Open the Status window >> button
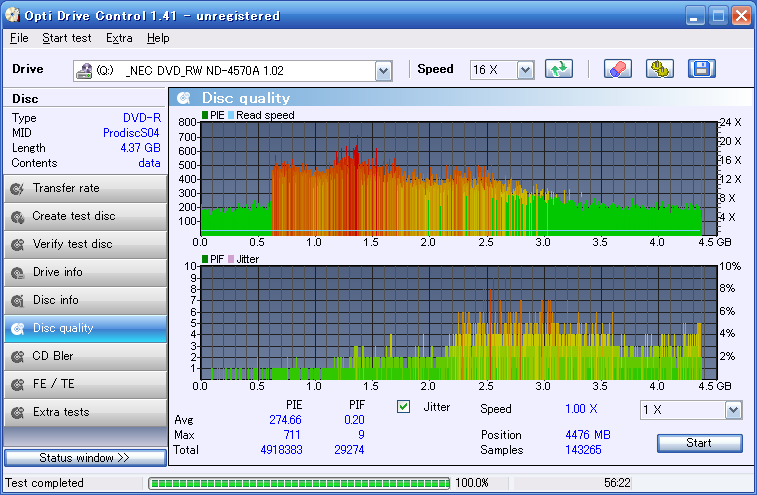The image size is (757, 495). [85, 458]
